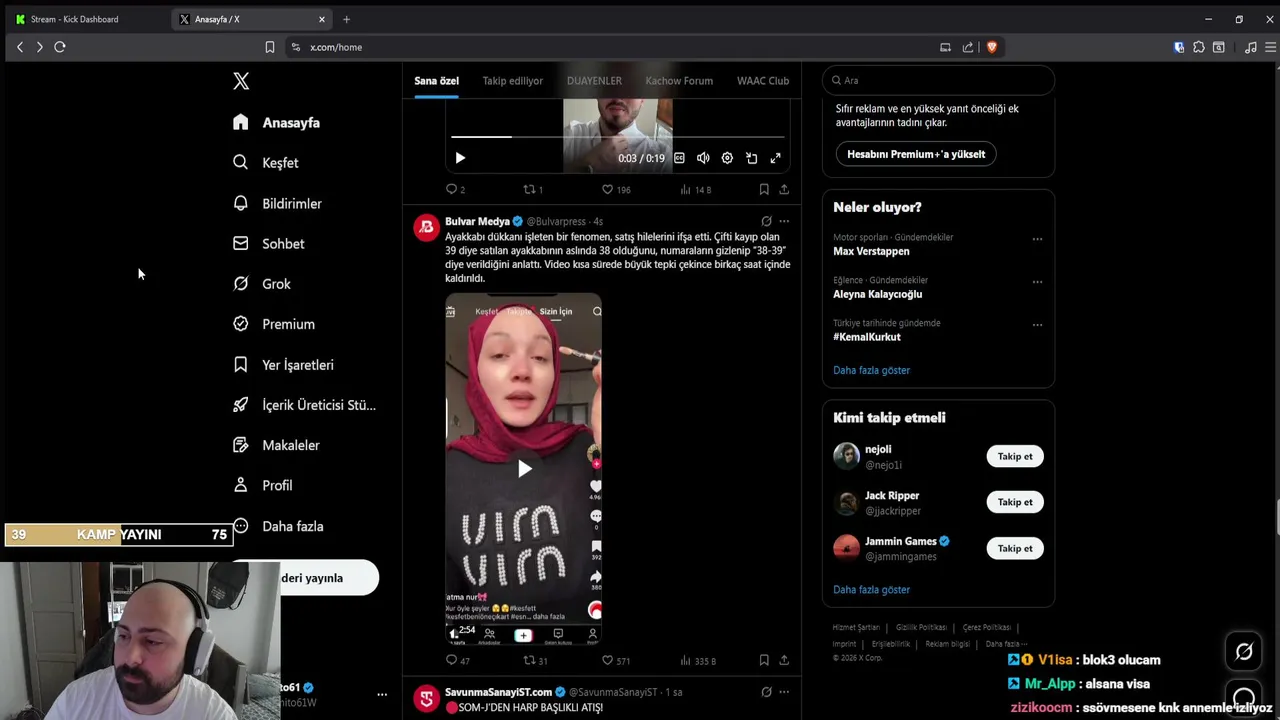1280x720 pixels.
Task: Play the top video in feed
Action: click(460, 158)
